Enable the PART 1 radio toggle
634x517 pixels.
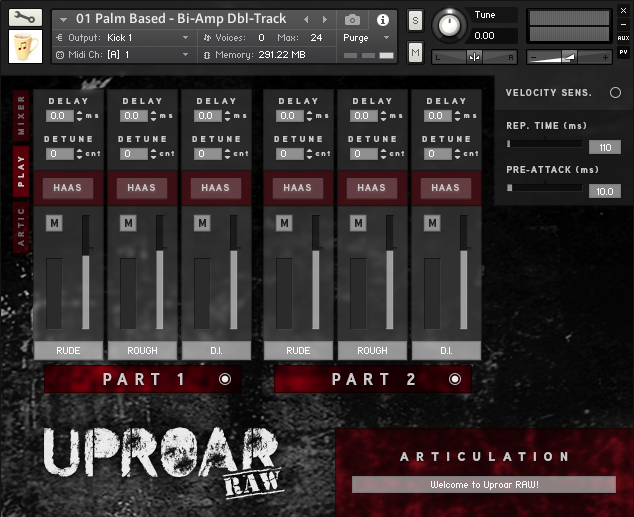tap(225, 379)
